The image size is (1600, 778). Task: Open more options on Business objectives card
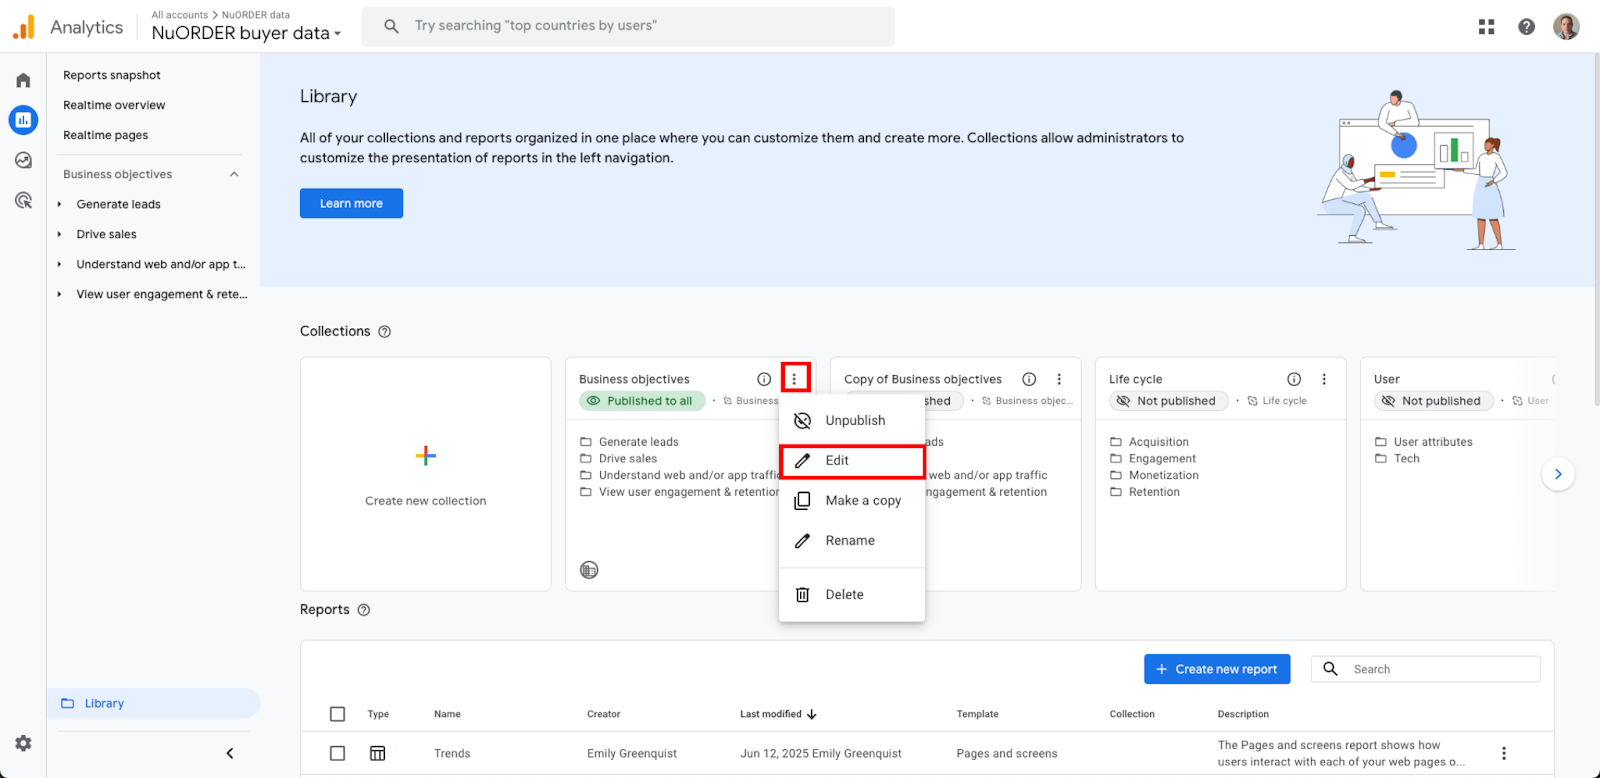click(794, 379)
